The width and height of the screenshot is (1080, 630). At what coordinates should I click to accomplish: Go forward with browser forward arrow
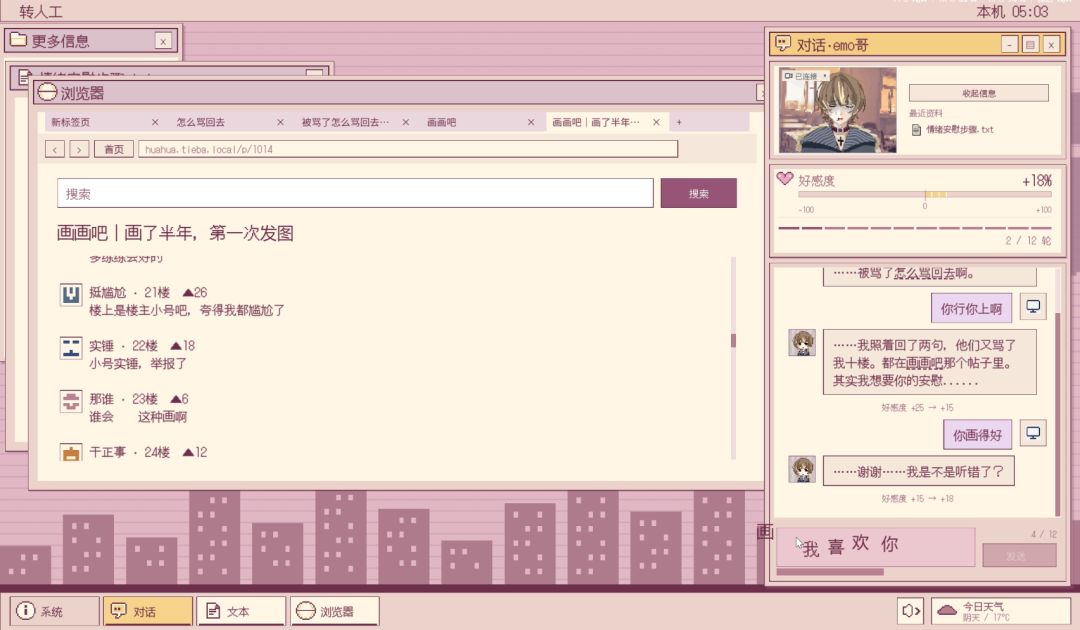tap(79, 149)
